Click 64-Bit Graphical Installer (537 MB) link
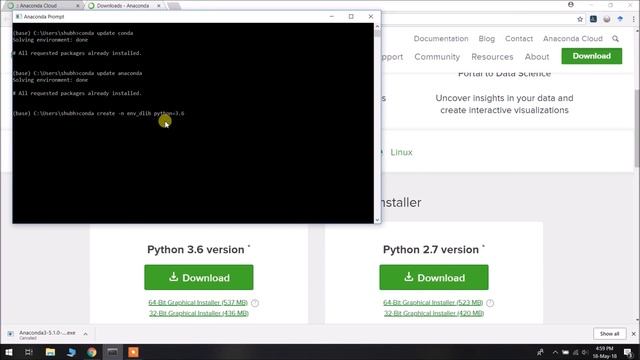 198,302
